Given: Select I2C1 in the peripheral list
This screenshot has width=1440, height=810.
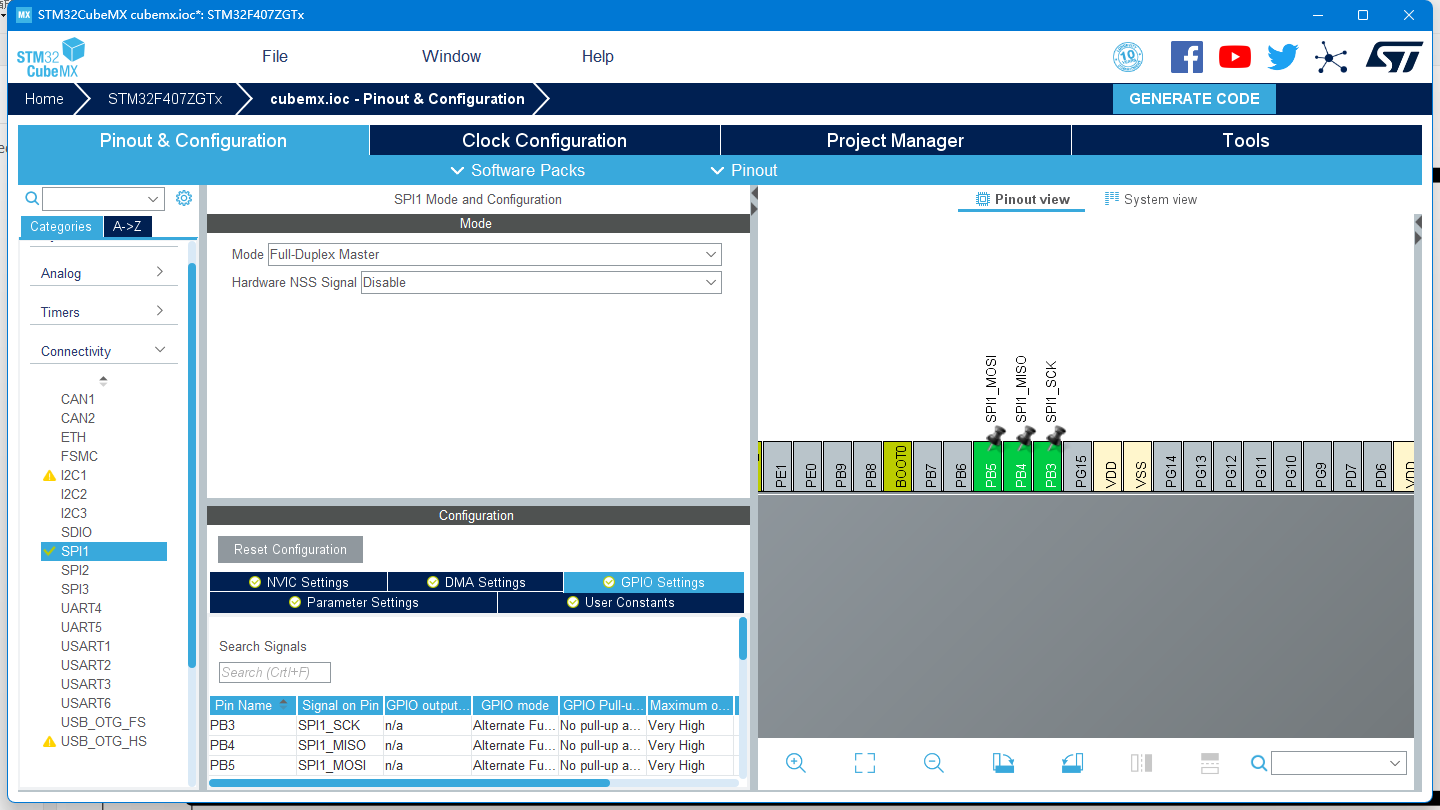Looking at the screenshot, I should point(74,475).
